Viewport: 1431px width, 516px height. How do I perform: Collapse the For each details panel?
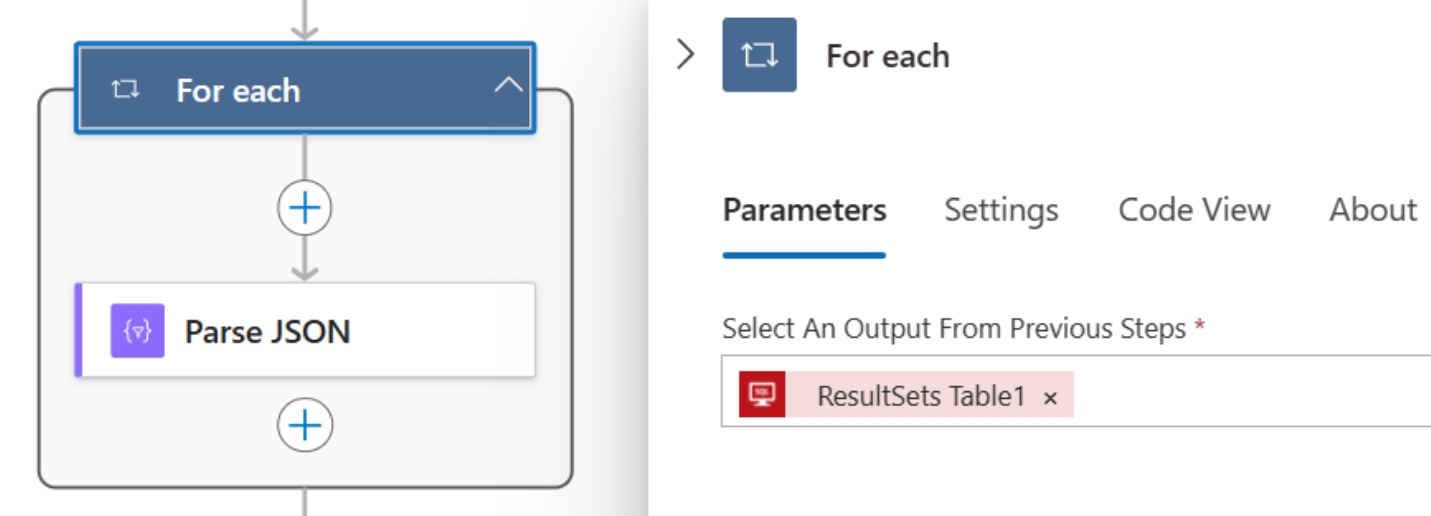coord(685,54)
